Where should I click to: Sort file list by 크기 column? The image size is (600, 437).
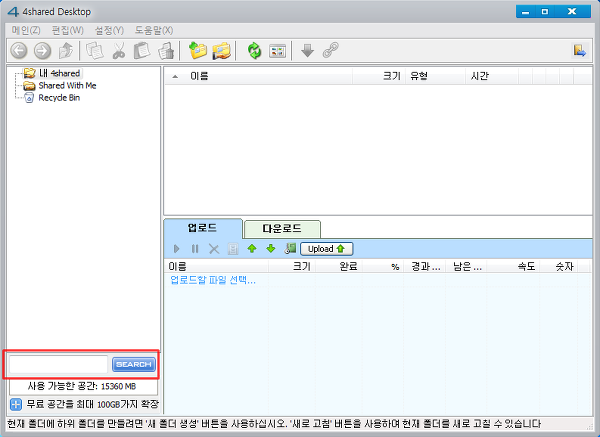[391, 76]
